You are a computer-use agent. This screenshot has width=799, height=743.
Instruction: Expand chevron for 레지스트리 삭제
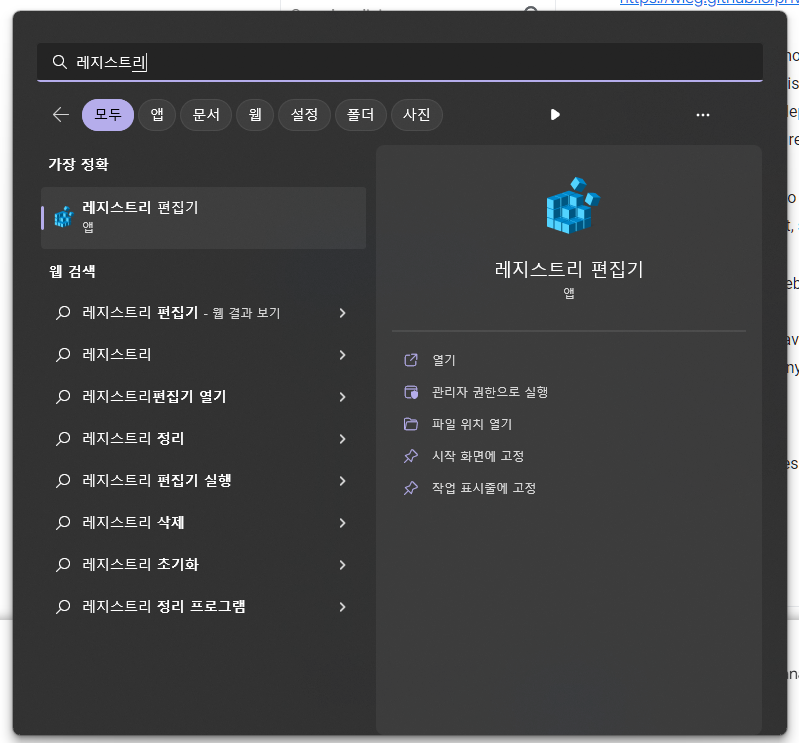pos(342,523)
